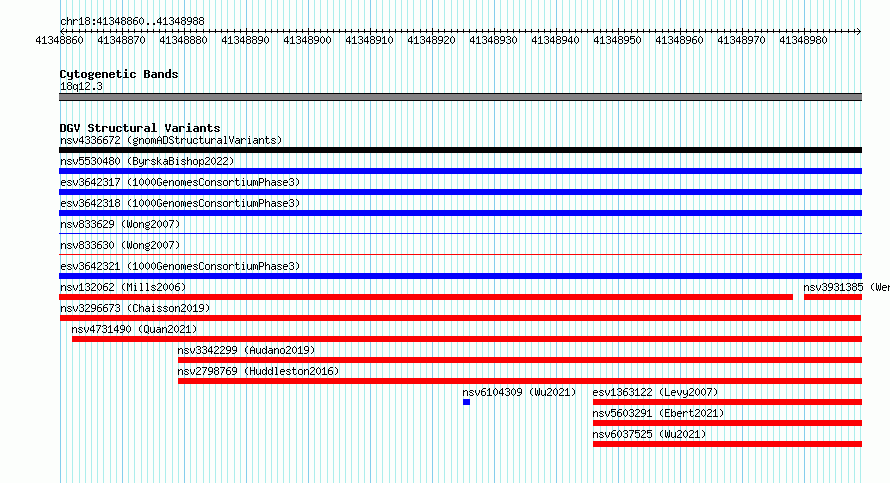
Task: Click ruler position 41348940
Action: click(555, 40)
